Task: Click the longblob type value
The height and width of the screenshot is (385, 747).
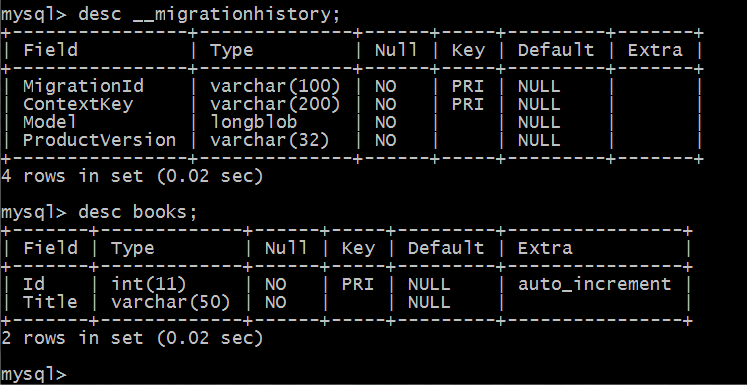Action: 253,122
